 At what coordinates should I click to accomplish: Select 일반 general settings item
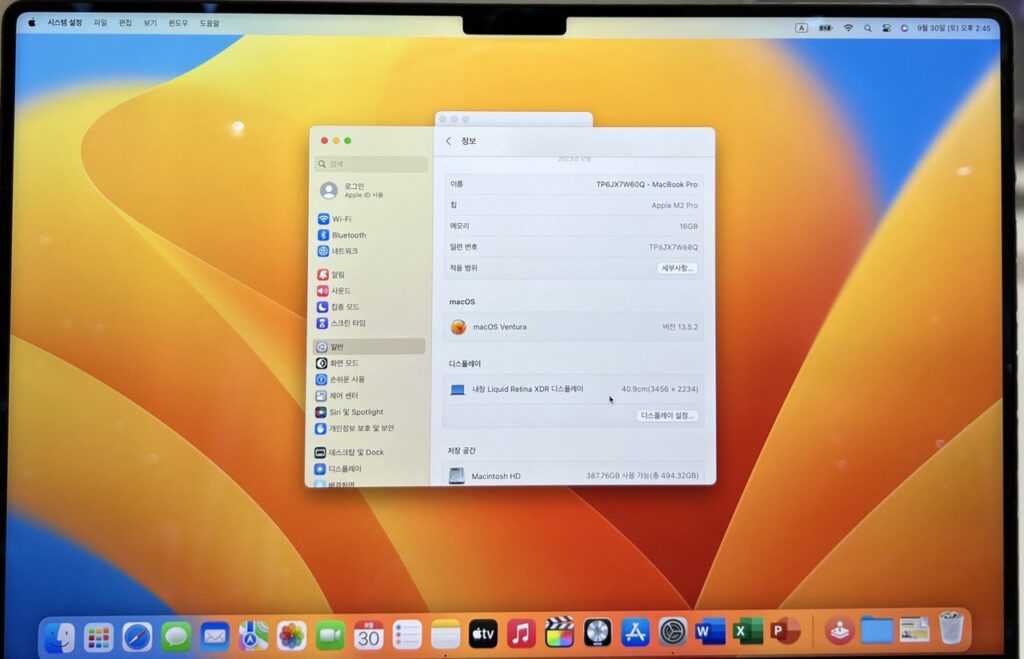tap(370, 346)
